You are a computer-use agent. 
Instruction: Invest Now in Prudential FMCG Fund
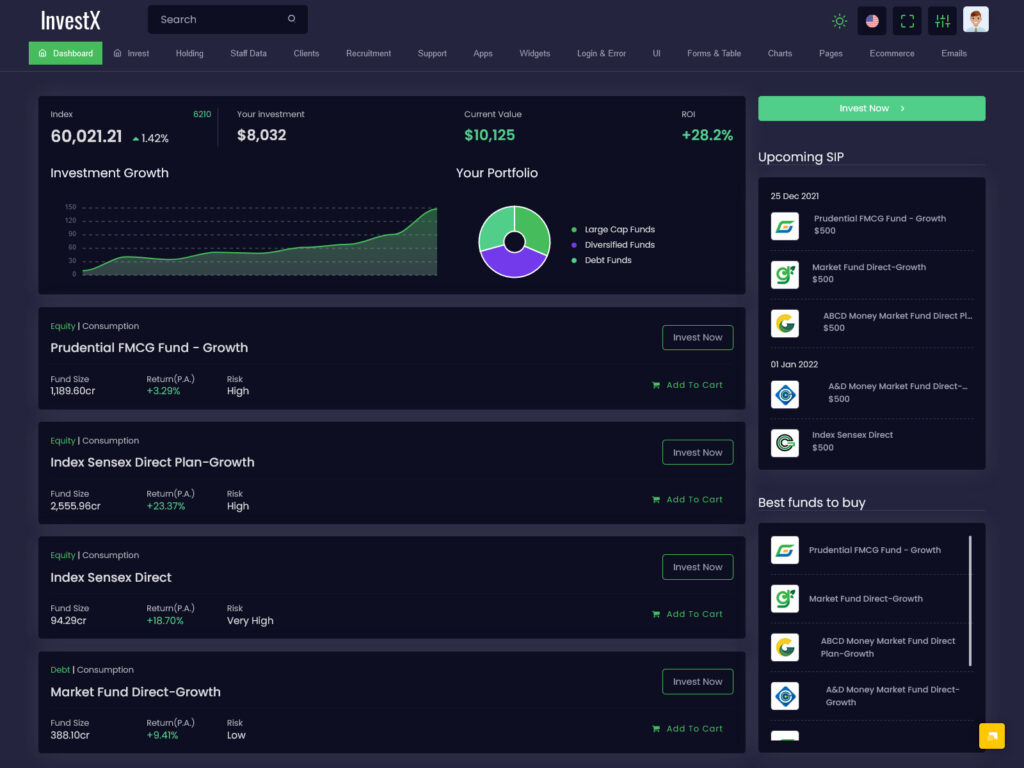point(697,338)
